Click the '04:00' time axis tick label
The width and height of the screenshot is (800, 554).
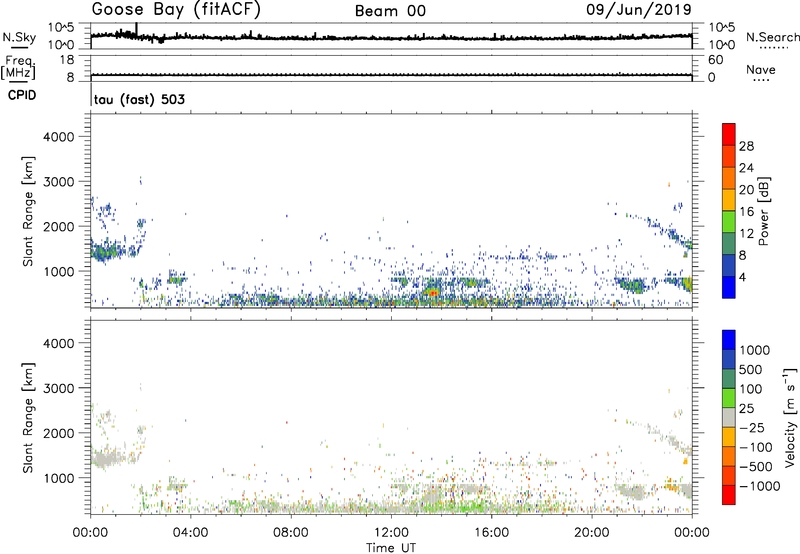click(x=190, y=532)
